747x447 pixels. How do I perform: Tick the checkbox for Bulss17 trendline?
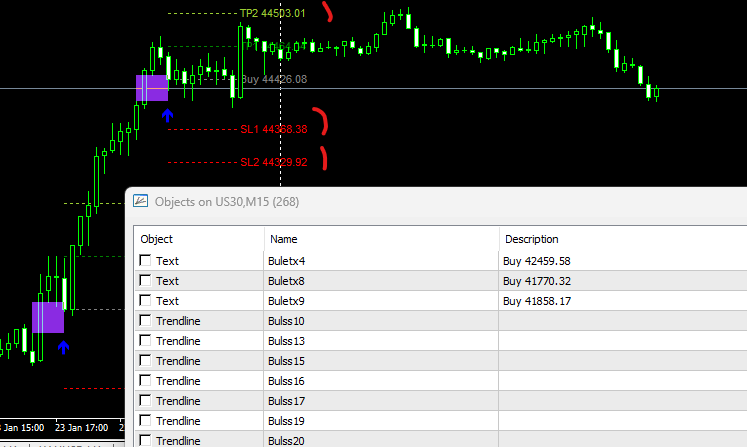click(x=145, y=400)
